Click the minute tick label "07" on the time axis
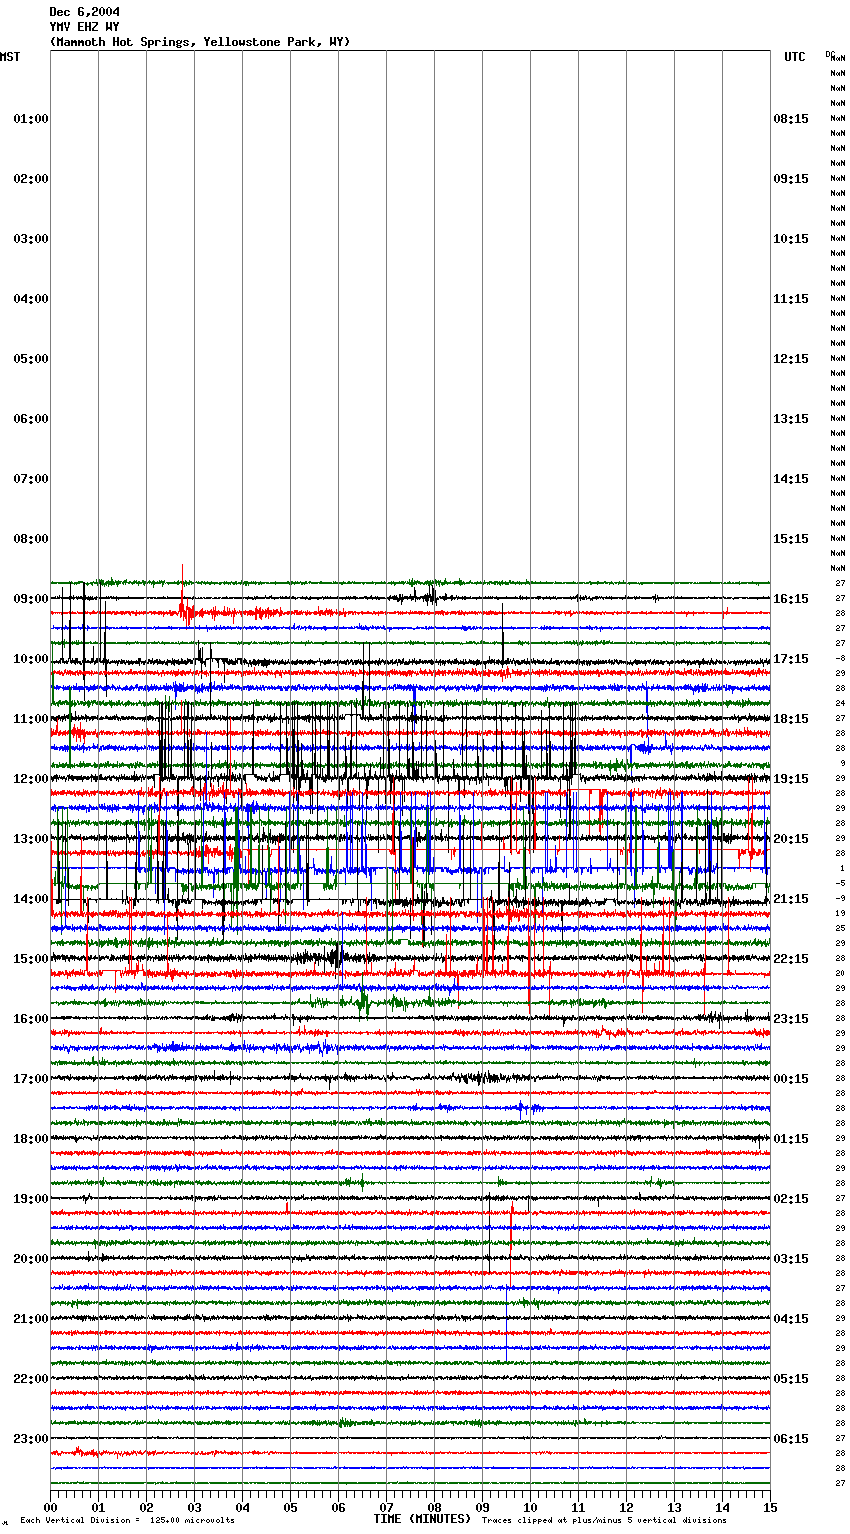850x1534 pixels. (387, 1508)
